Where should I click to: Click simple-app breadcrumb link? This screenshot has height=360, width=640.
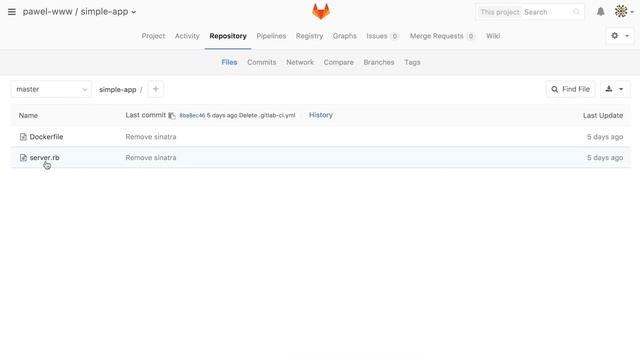pos(118,90)
